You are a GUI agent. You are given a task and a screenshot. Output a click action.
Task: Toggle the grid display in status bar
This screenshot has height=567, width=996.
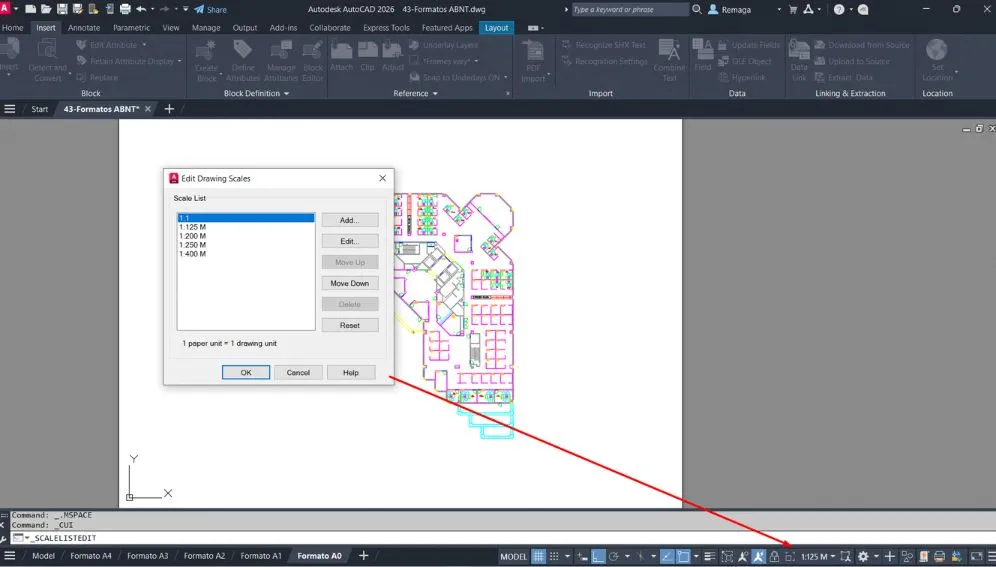(x=539, y=556)
